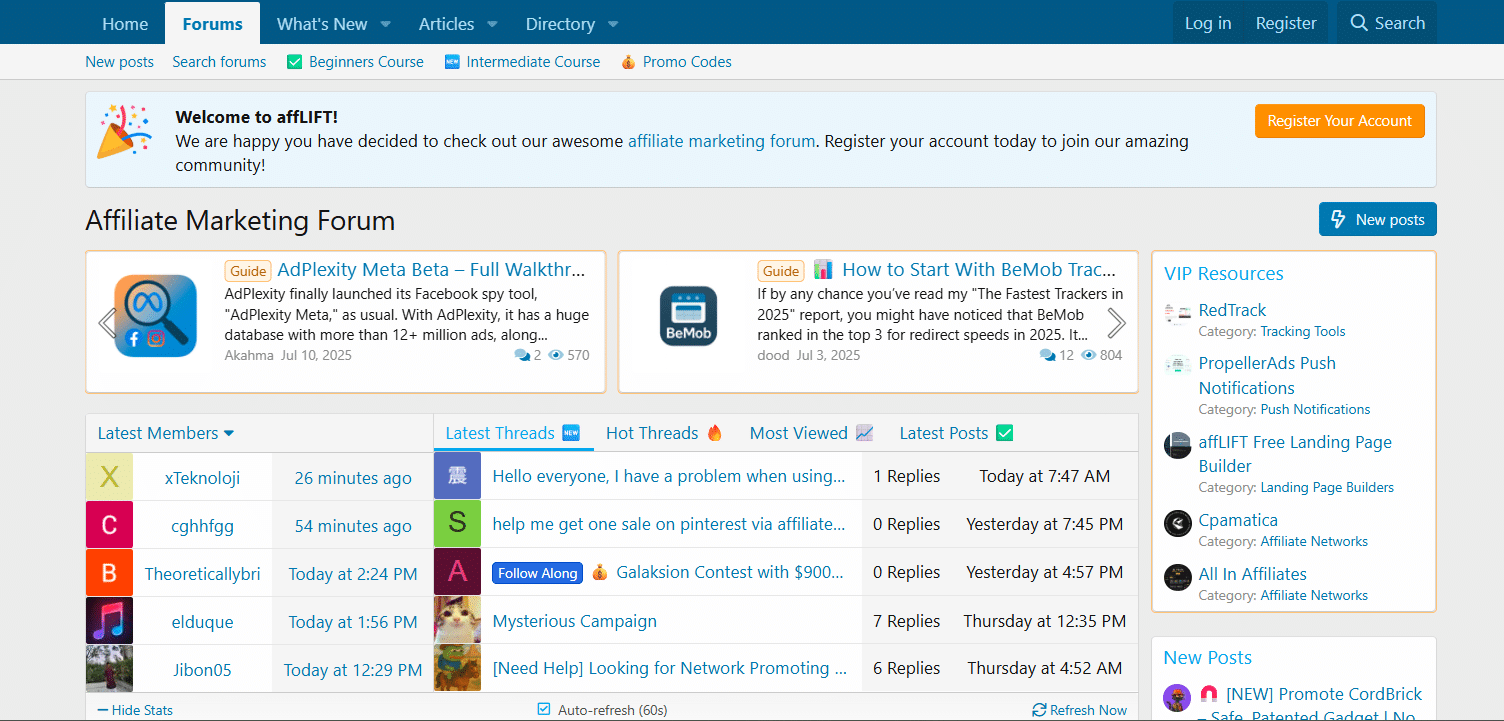This screenshot has height=721, width=1504.
Task: Click the PropellerAds resource icon
Action: coord(1178,366)
